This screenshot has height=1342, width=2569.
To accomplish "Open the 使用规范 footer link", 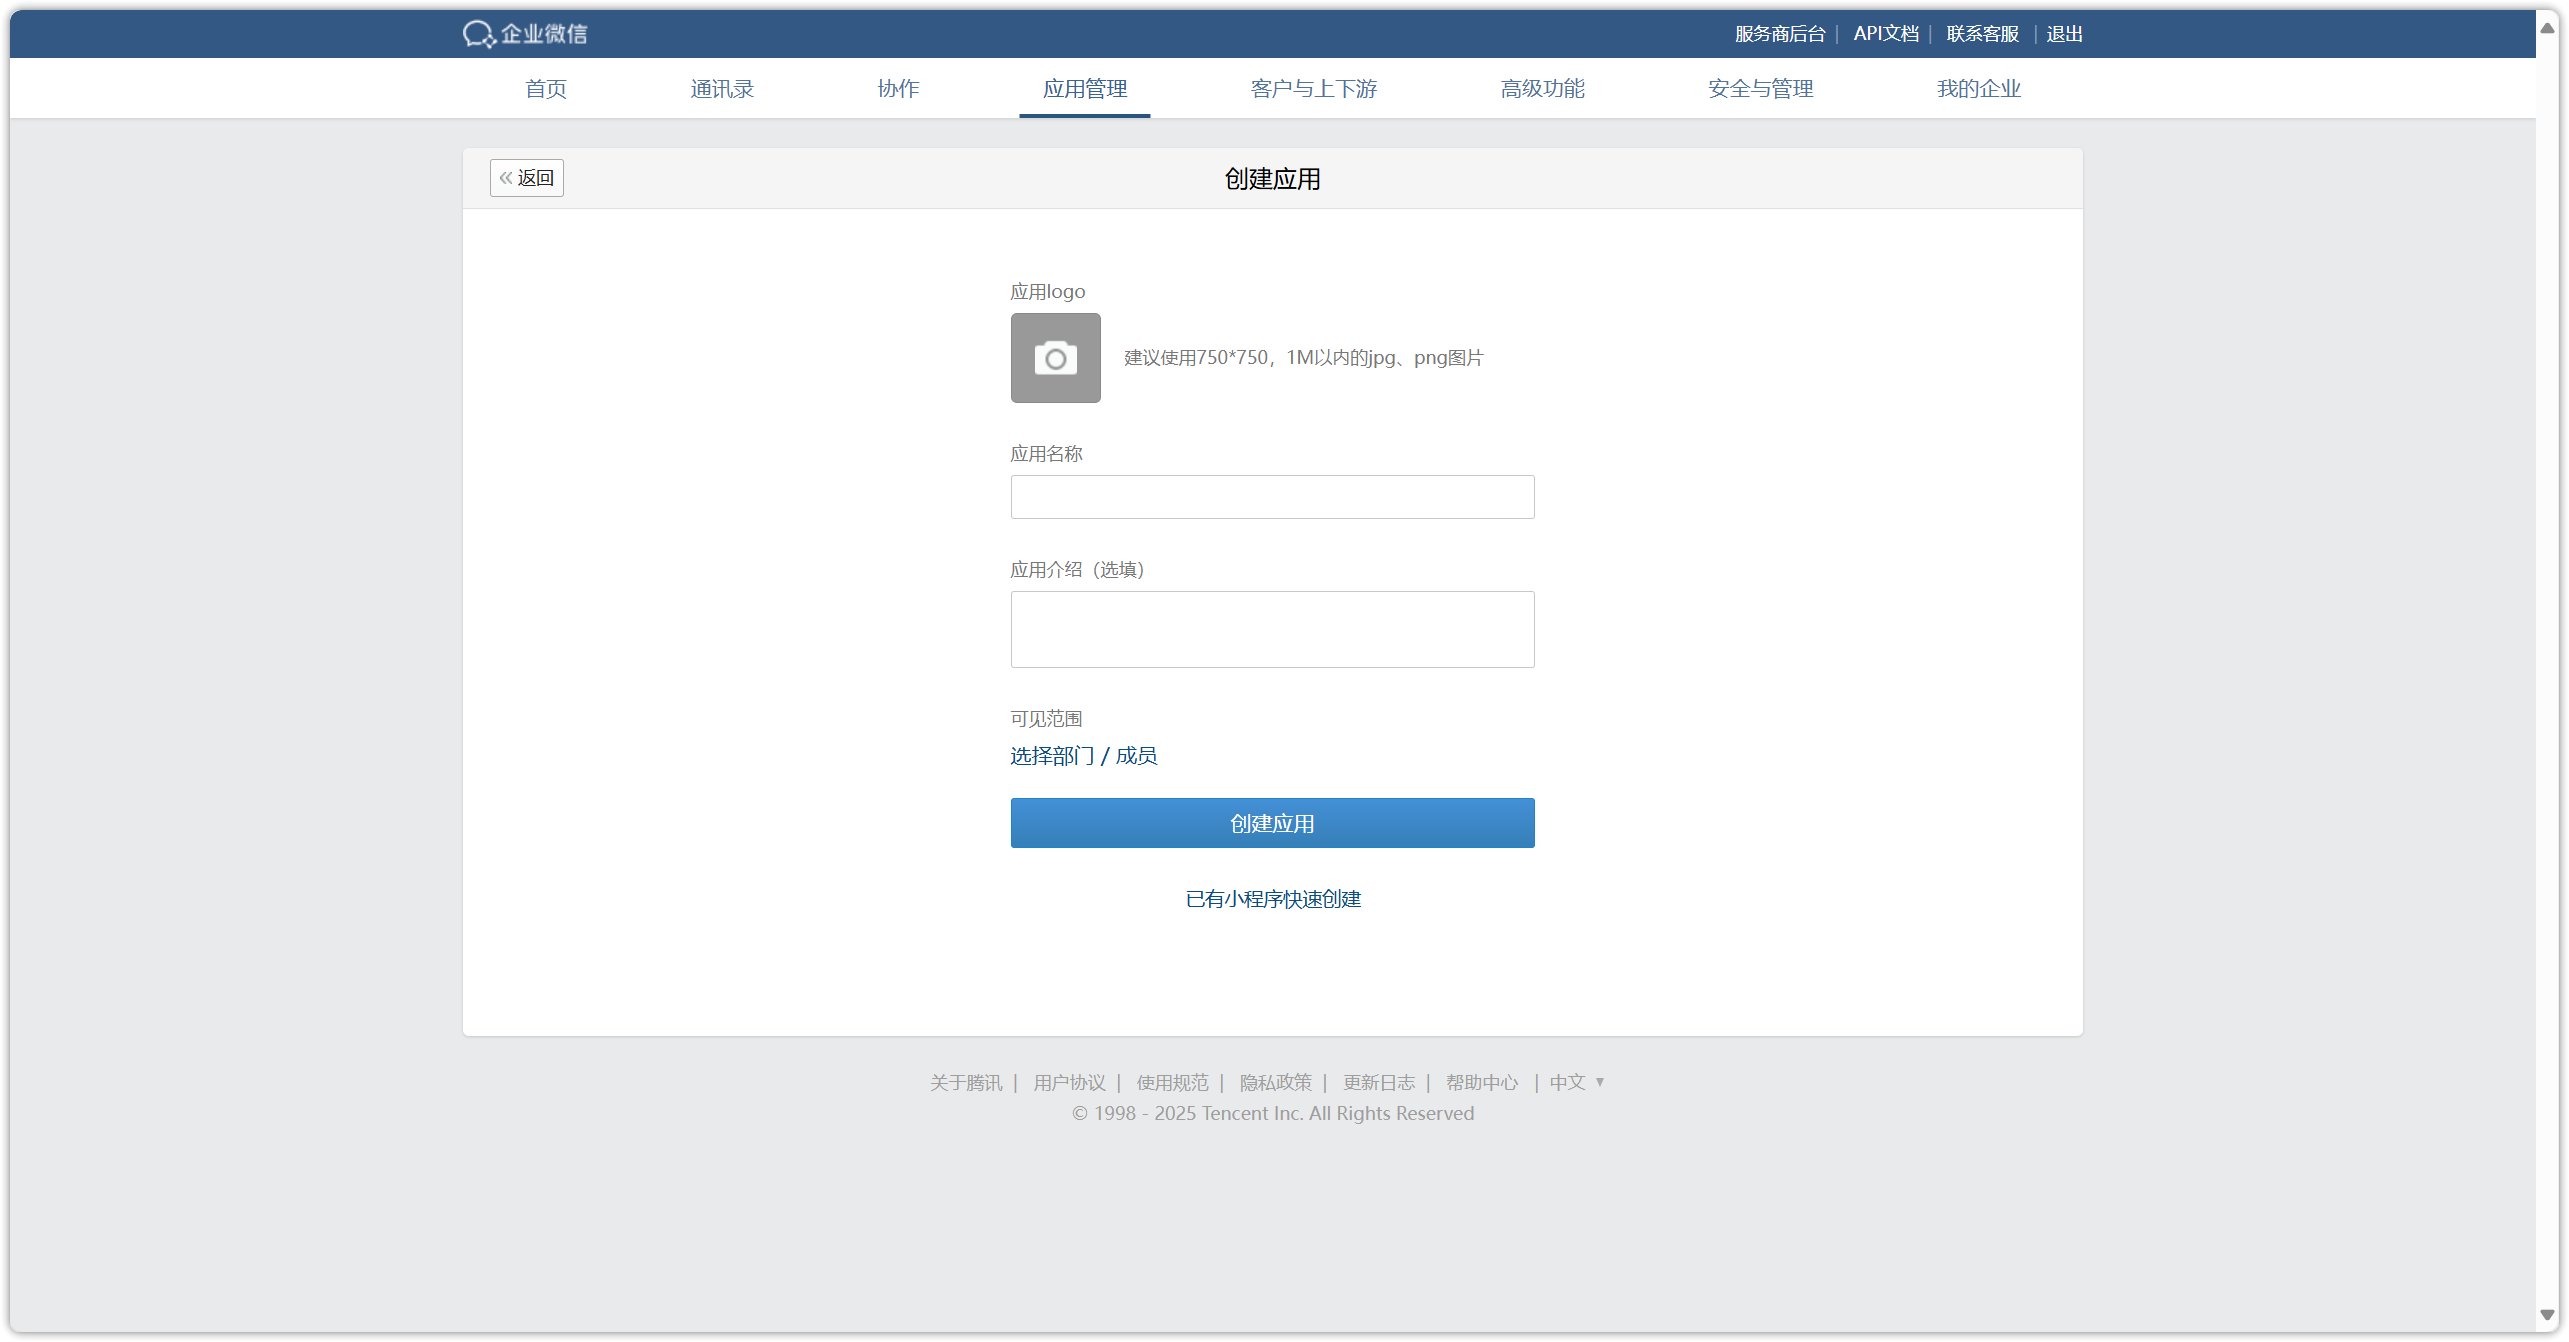I will 1172,1082.
